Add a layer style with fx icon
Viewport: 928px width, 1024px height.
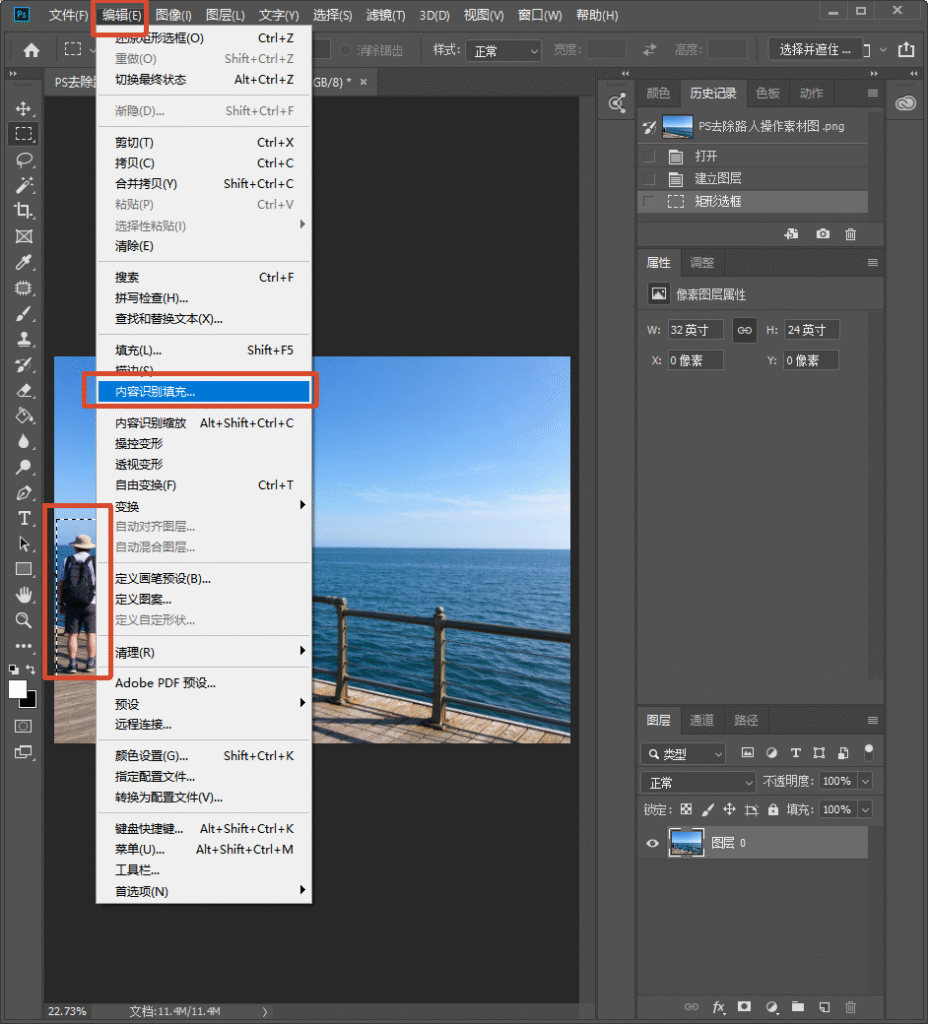pos(718,1007)
